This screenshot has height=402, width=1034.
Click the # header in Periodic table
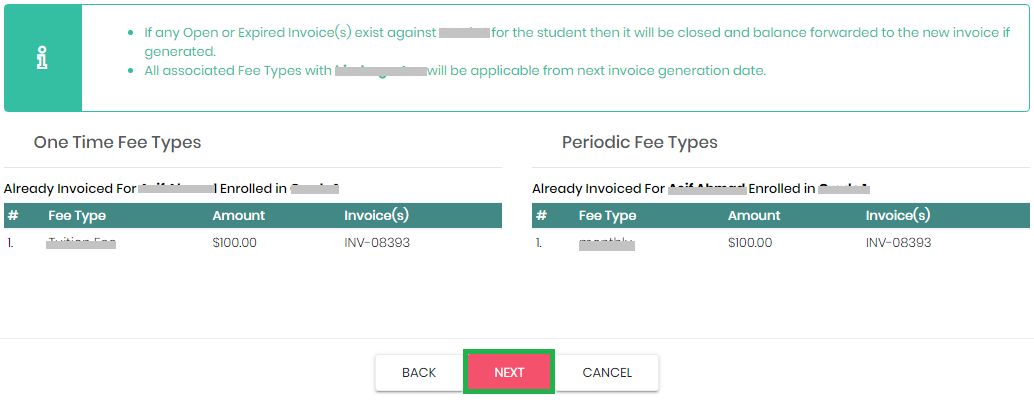pos(541,215)
